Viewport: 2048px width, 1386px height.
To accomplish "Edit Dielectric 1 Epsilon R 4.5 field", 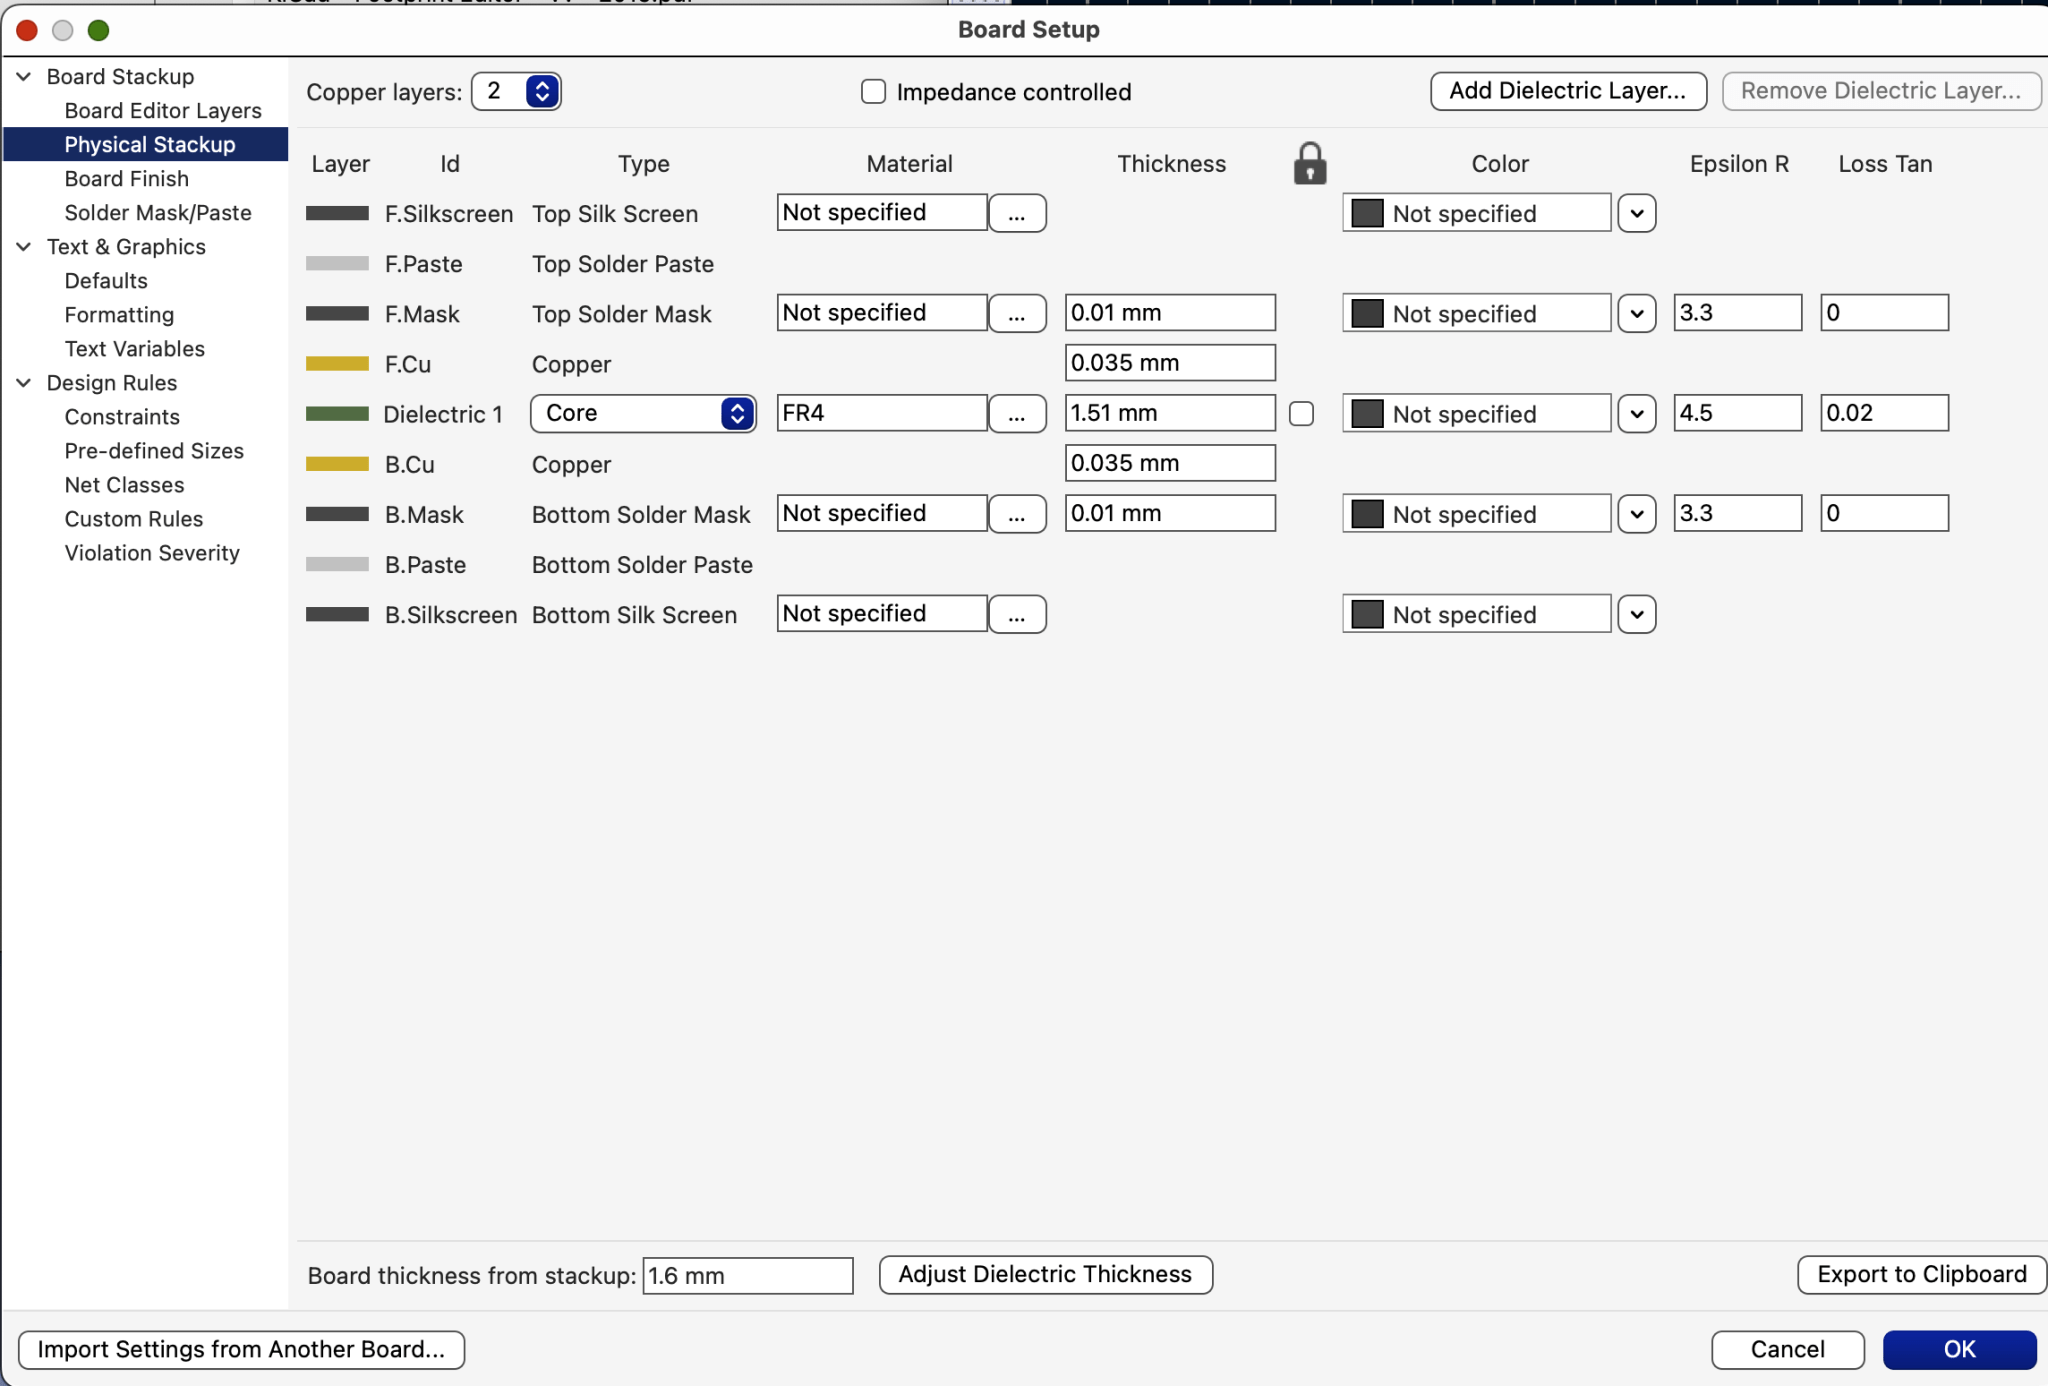I will click(x=1738, y=413).
